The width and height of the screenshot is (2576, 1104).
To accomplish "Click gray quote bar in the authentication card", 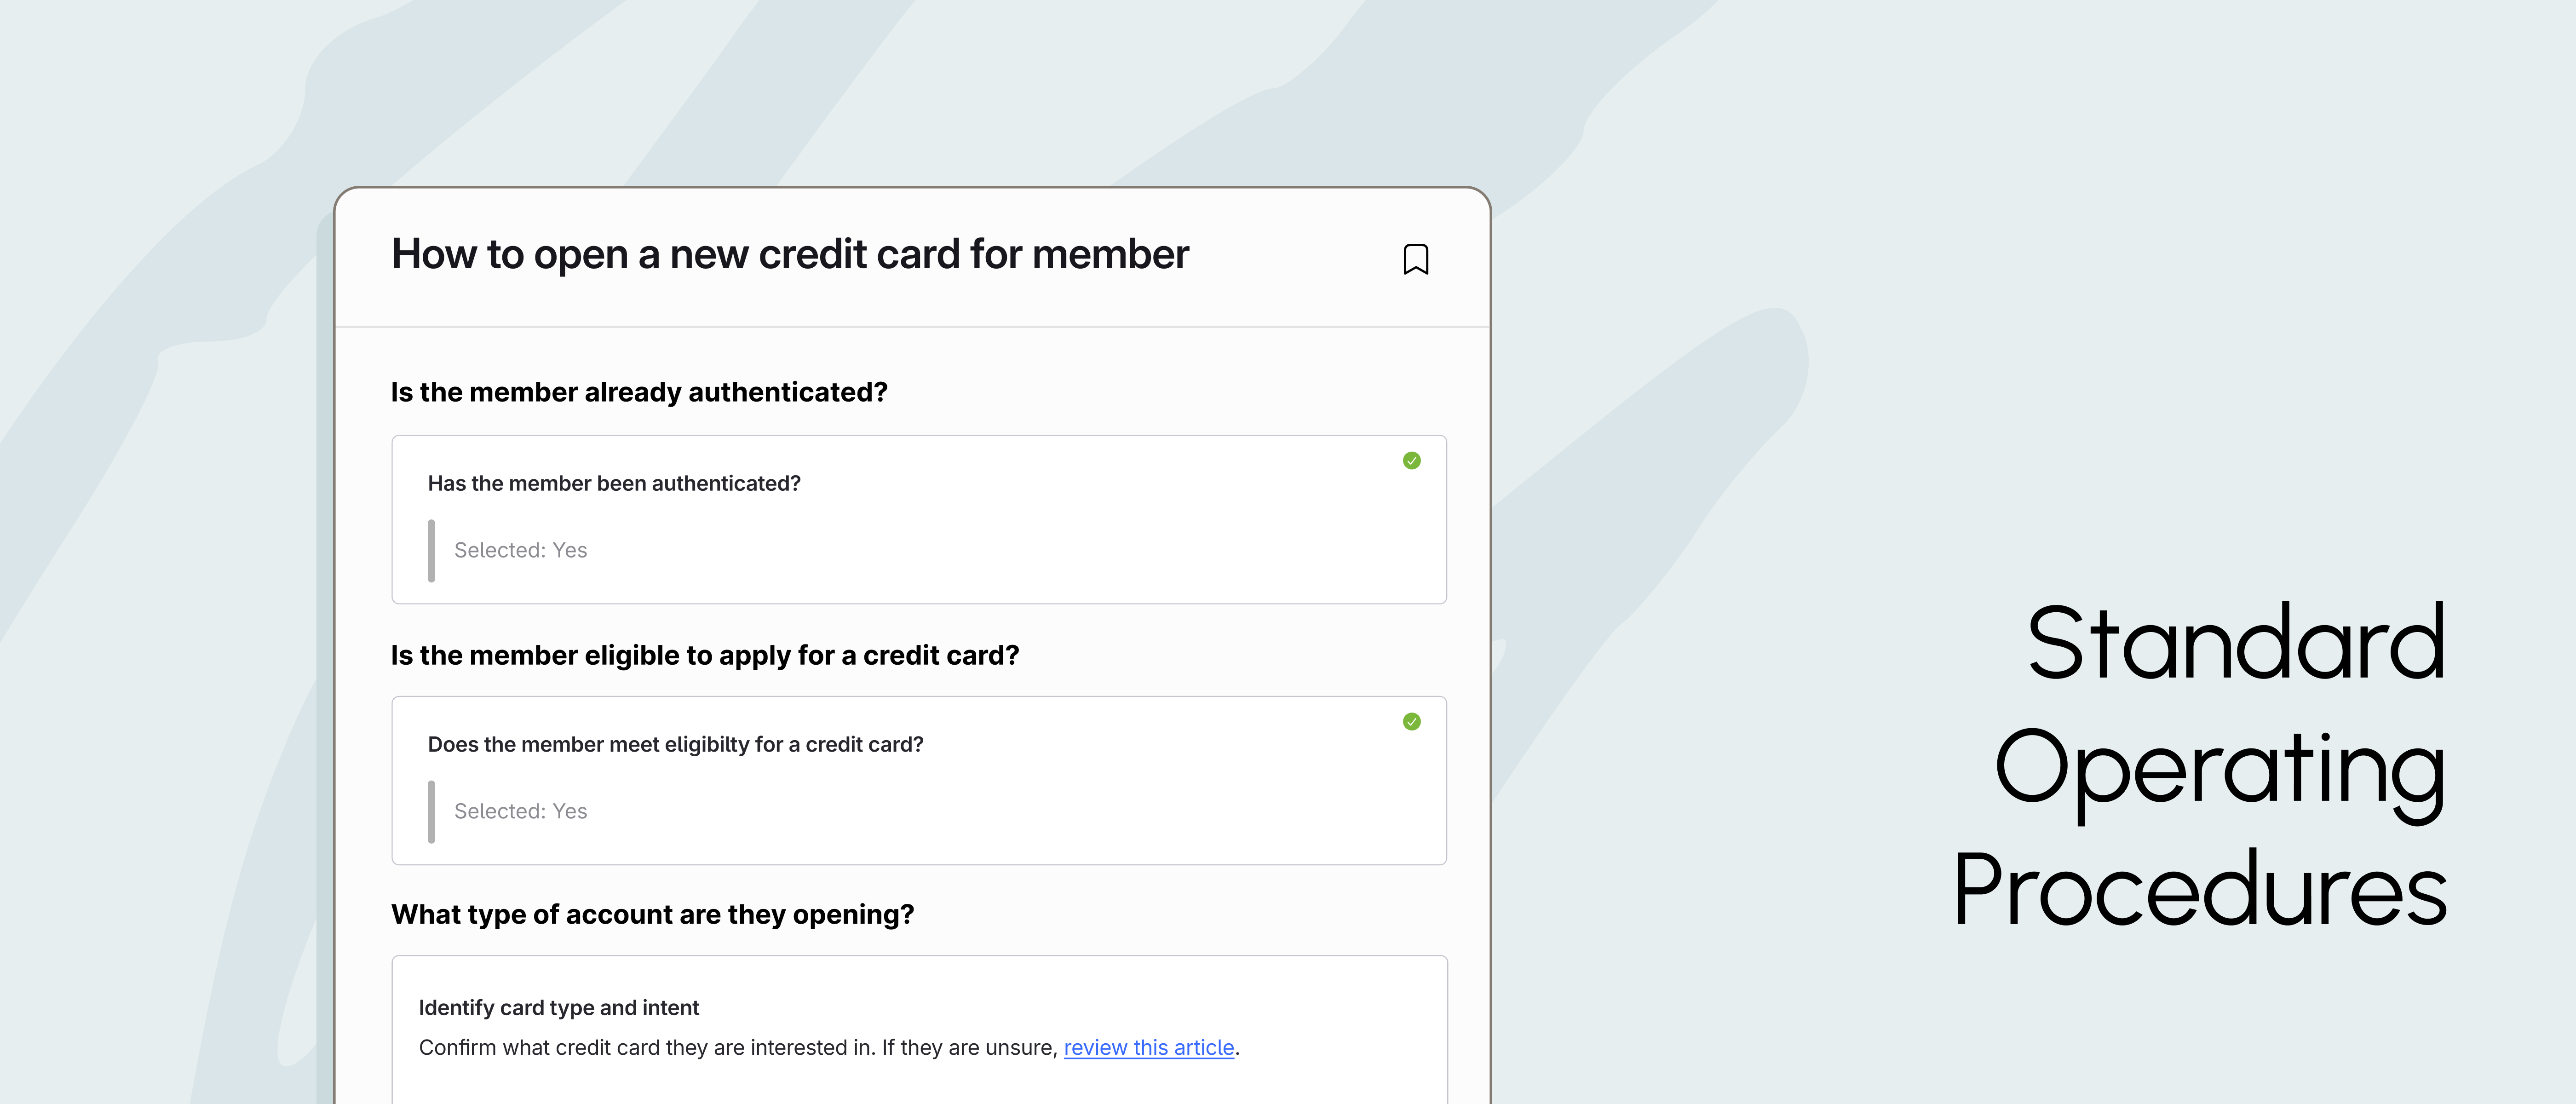I will coord(431,550).
